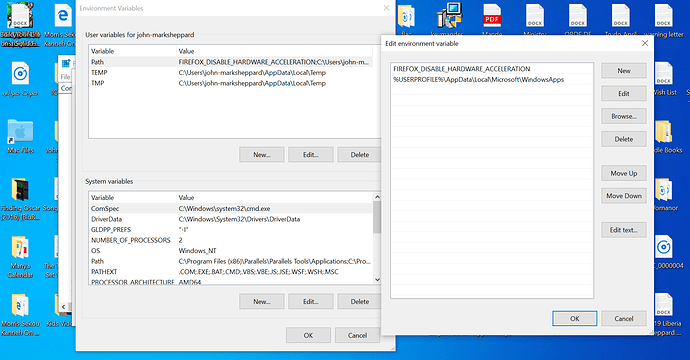Select the bottom Morris Sekou Kanneh On... folder icon
The height and width of the screenshot is (360, 690).
coord(20,305)
